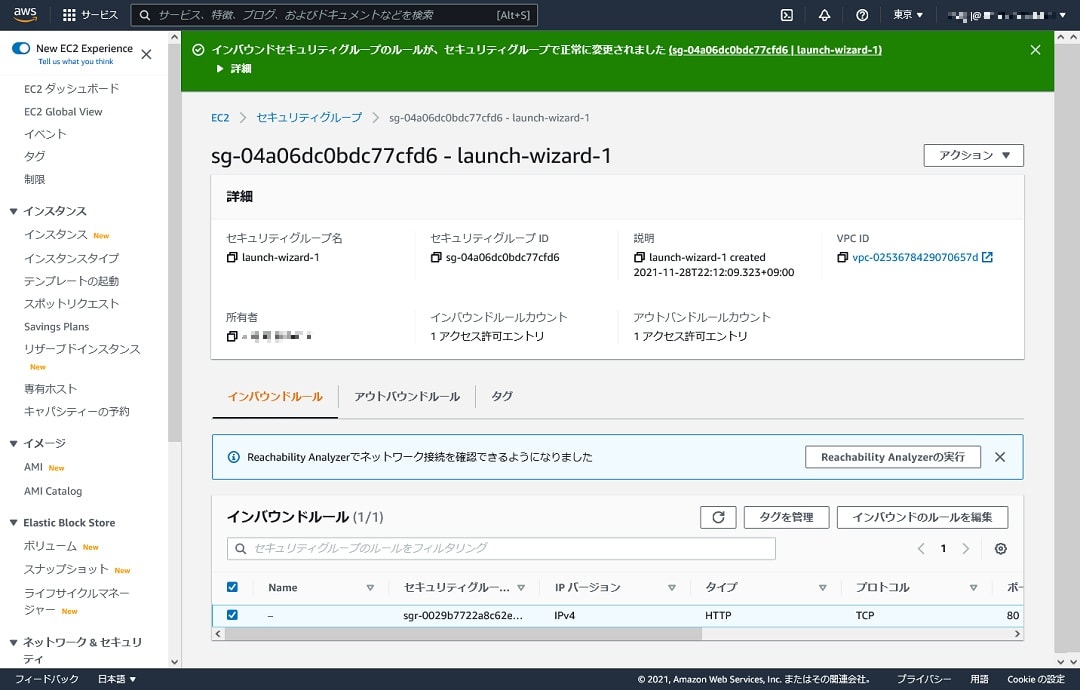This screenshot has width=1080, height=690.
Task: Open the 東京 region selector
Action: point(908,14)
